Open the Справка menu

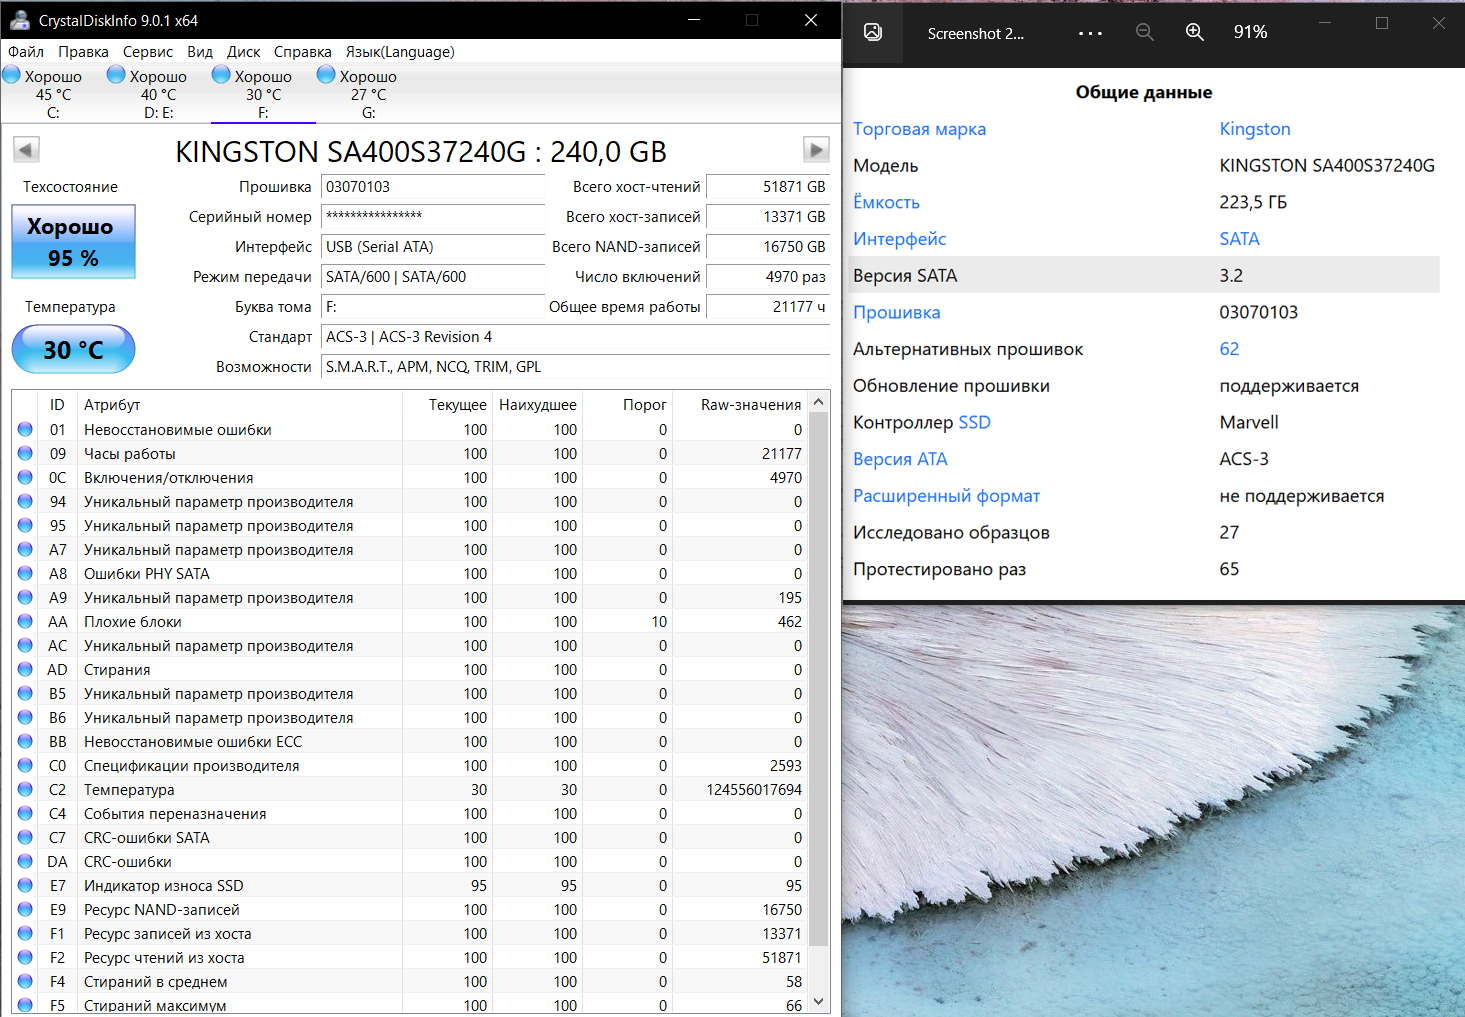click(302, 52)
